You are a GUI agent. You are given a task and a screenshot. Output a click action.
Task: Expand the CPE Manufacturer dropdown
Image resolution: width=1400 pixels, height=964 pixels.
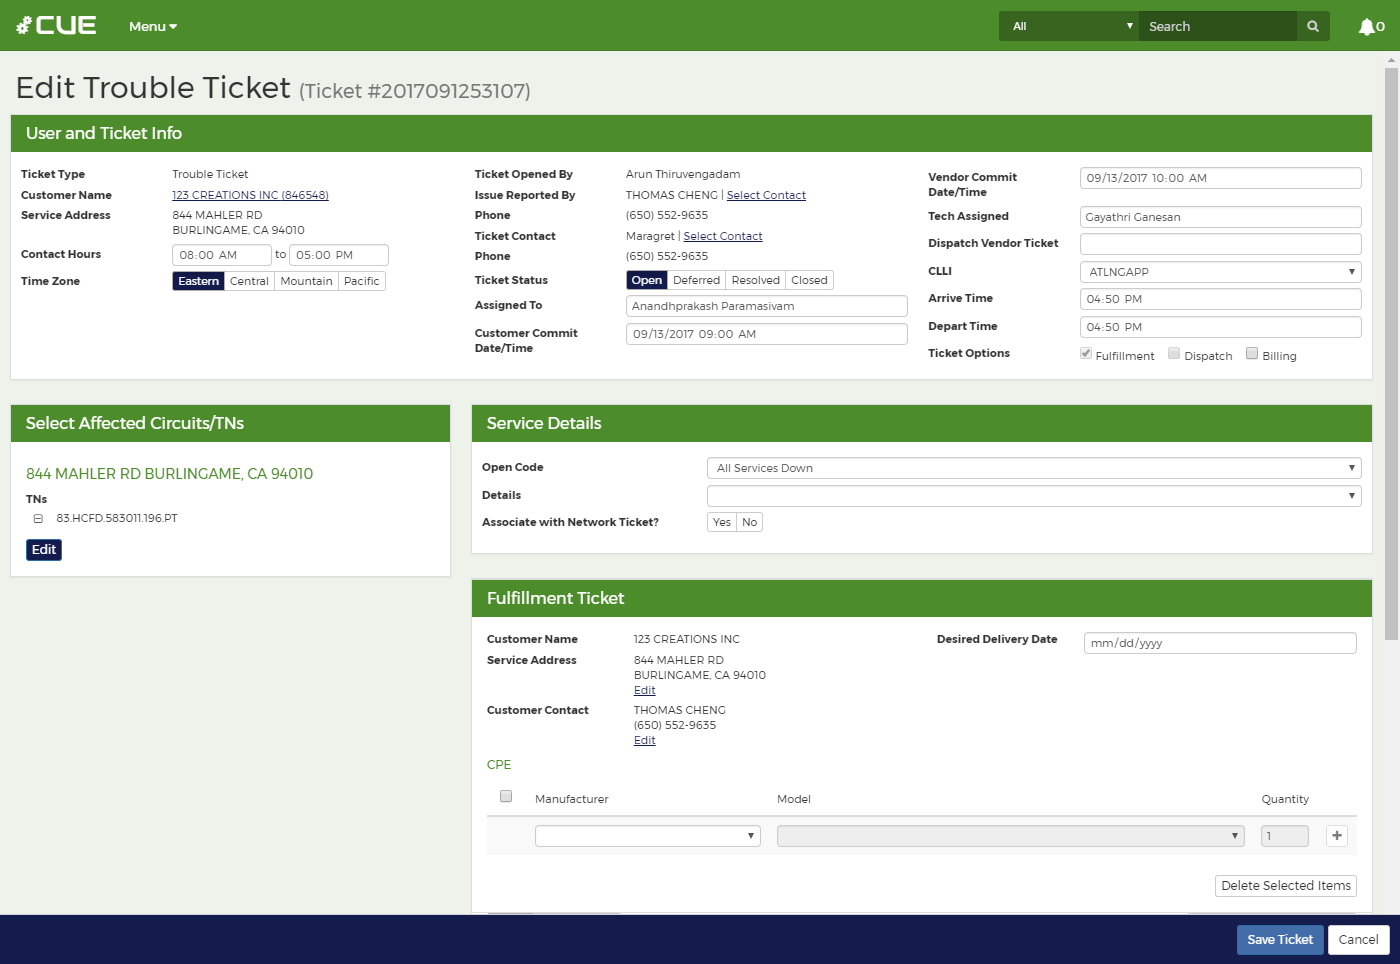point(647,836)
